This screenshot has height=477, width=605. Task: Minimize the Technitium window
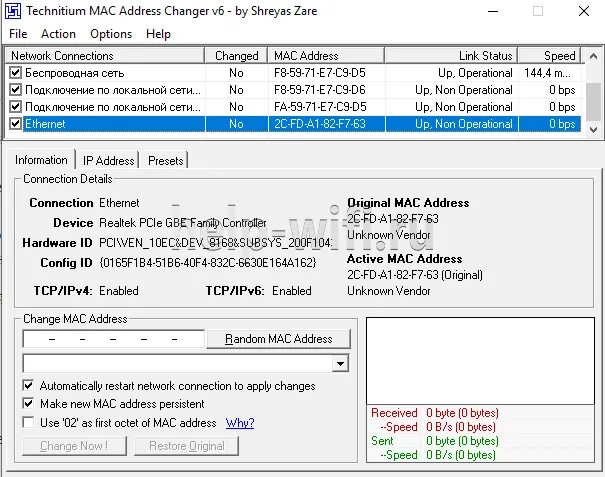tap(493, 11)
